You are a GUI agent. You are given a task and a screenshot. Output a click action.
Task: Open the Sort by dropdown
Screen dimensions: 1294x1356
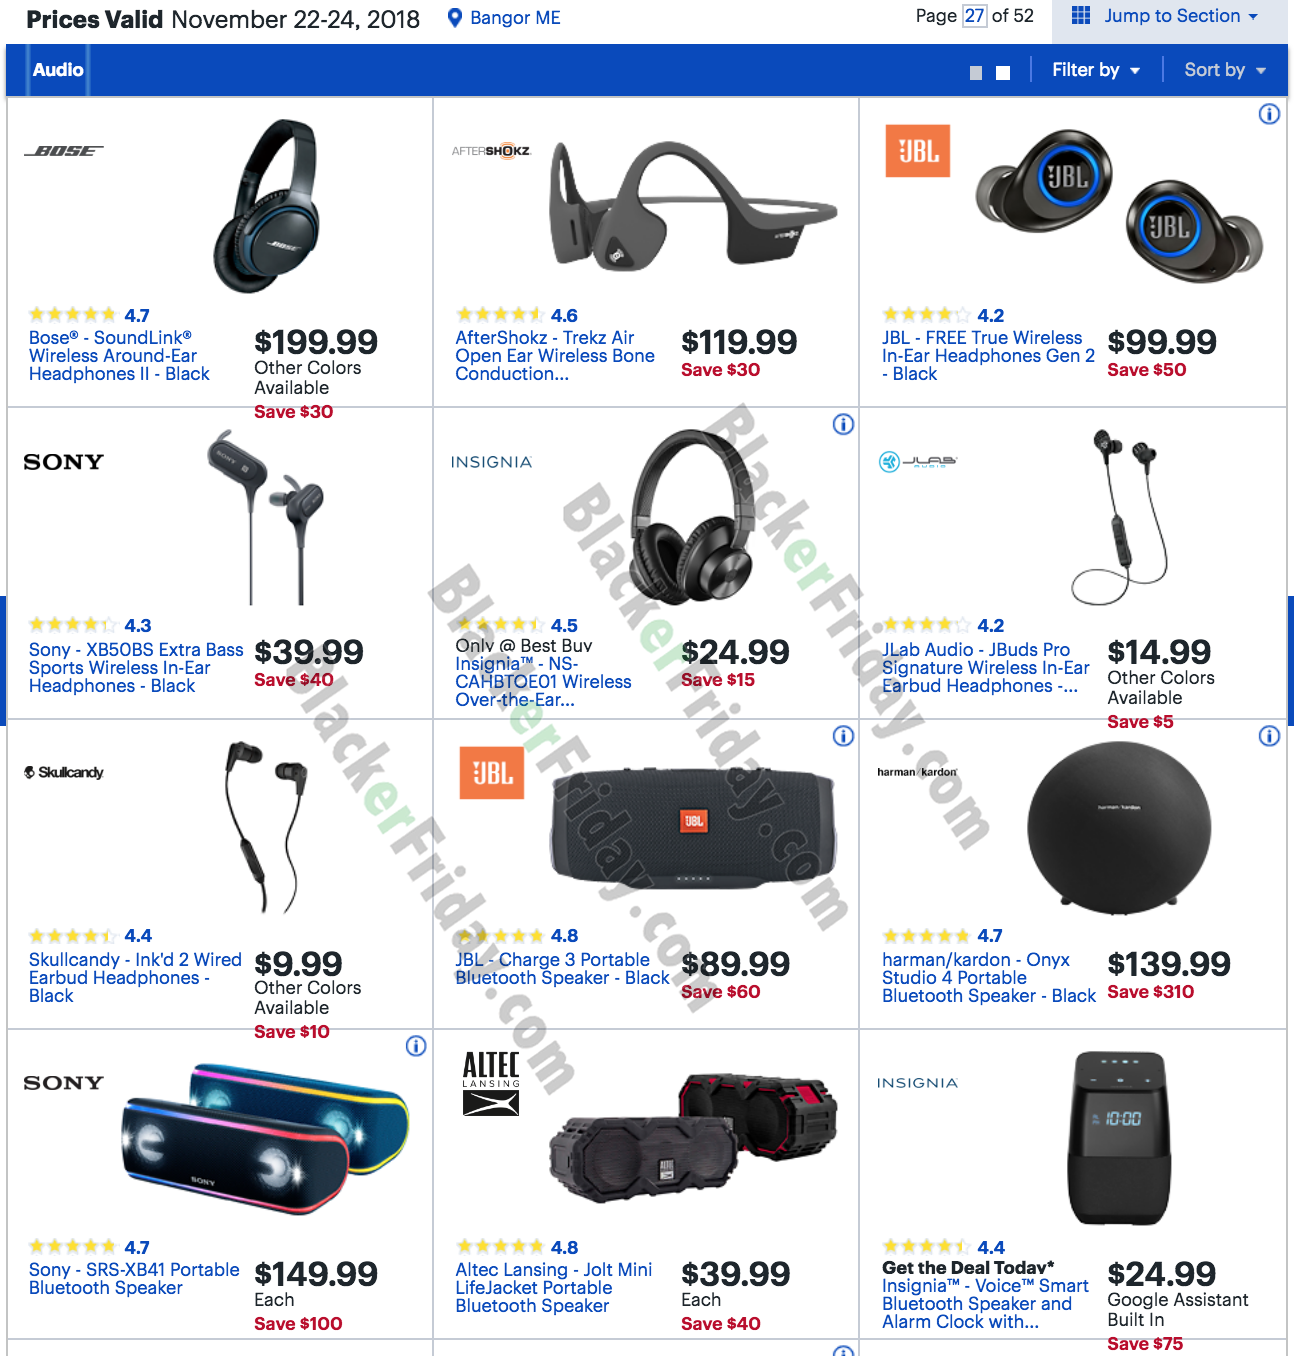(1225, 70)
